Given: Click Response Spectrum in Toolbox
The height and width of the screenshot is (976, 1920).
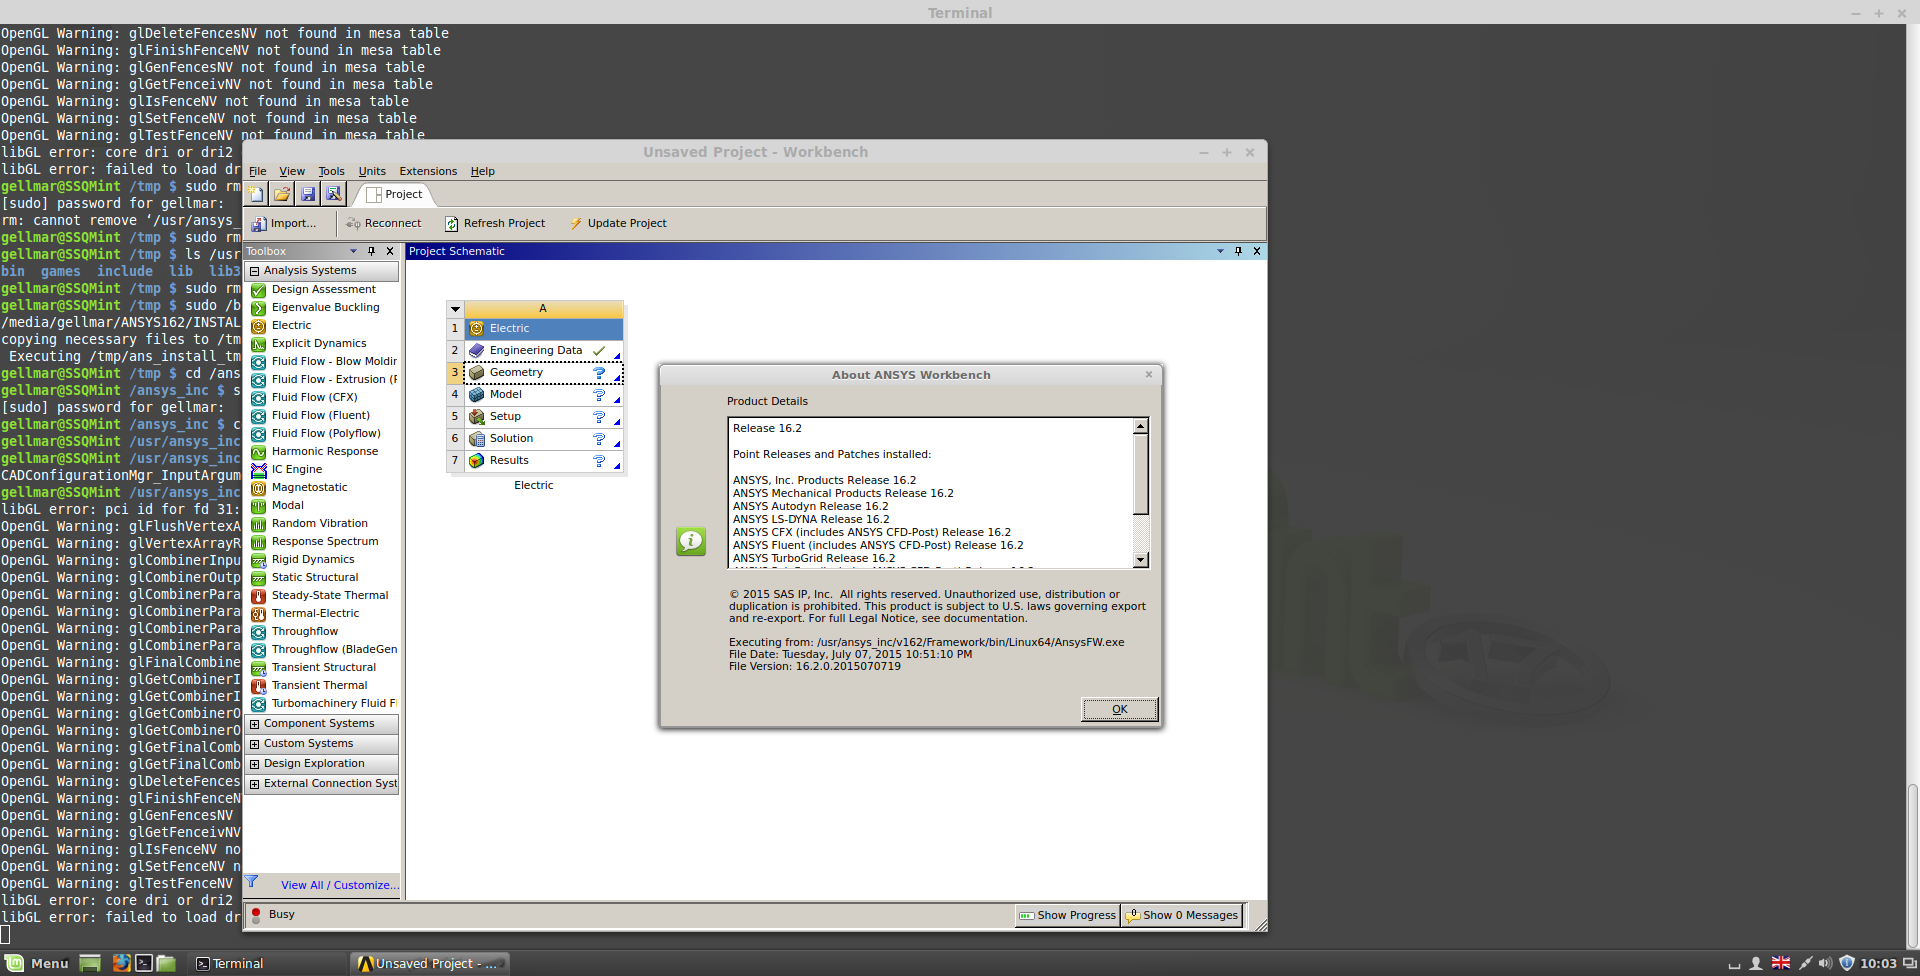Looking at the screenshot, I should pyautogui.click(x=325, y=542).
